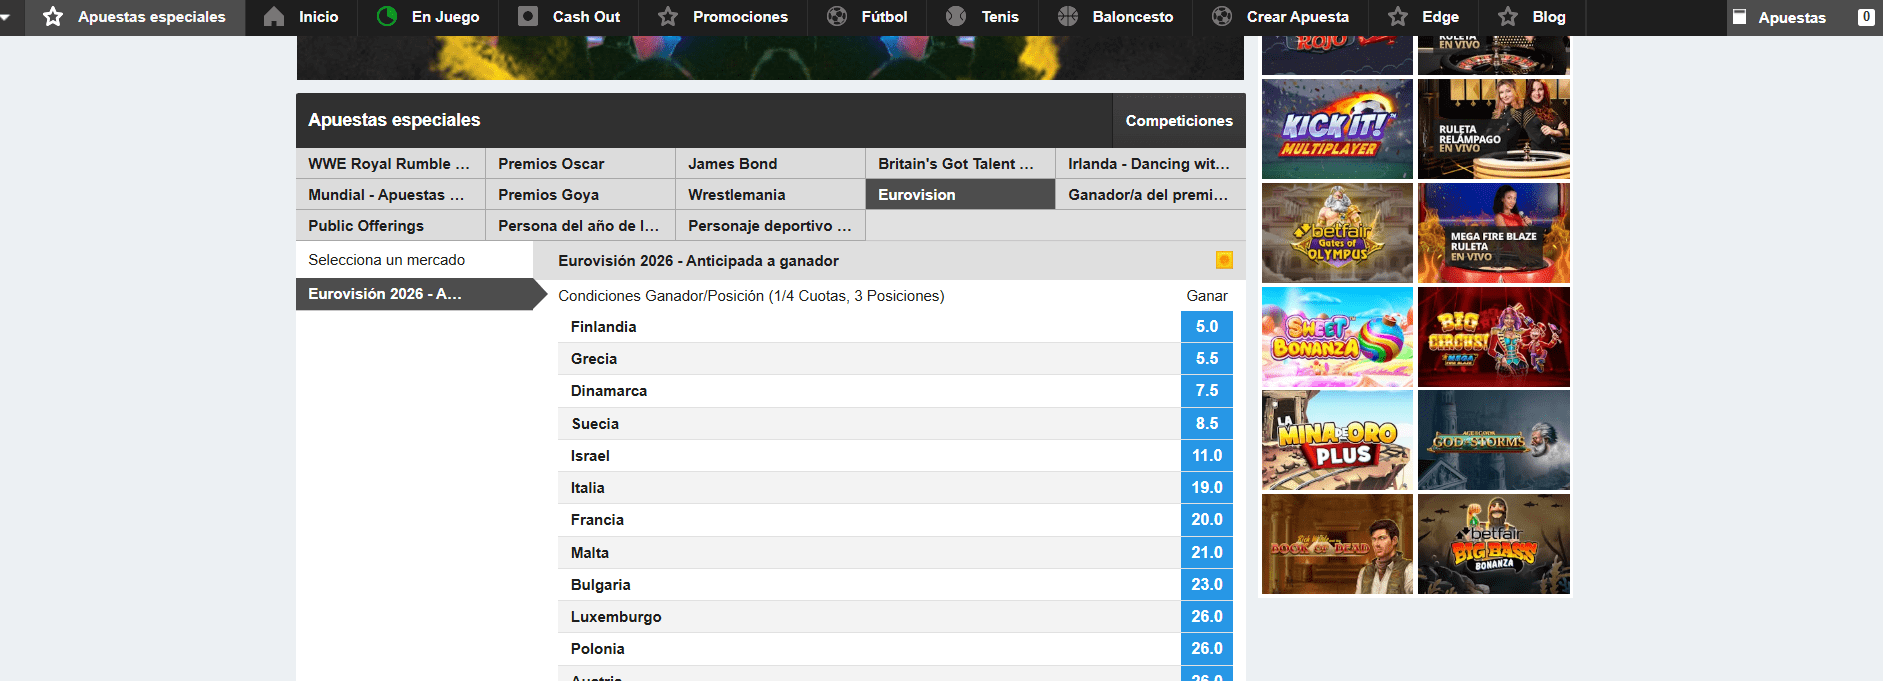Viewport: 1883px width, 681px height.
Task: Select the Wrestlemania tab
Action: click(770, 194)
